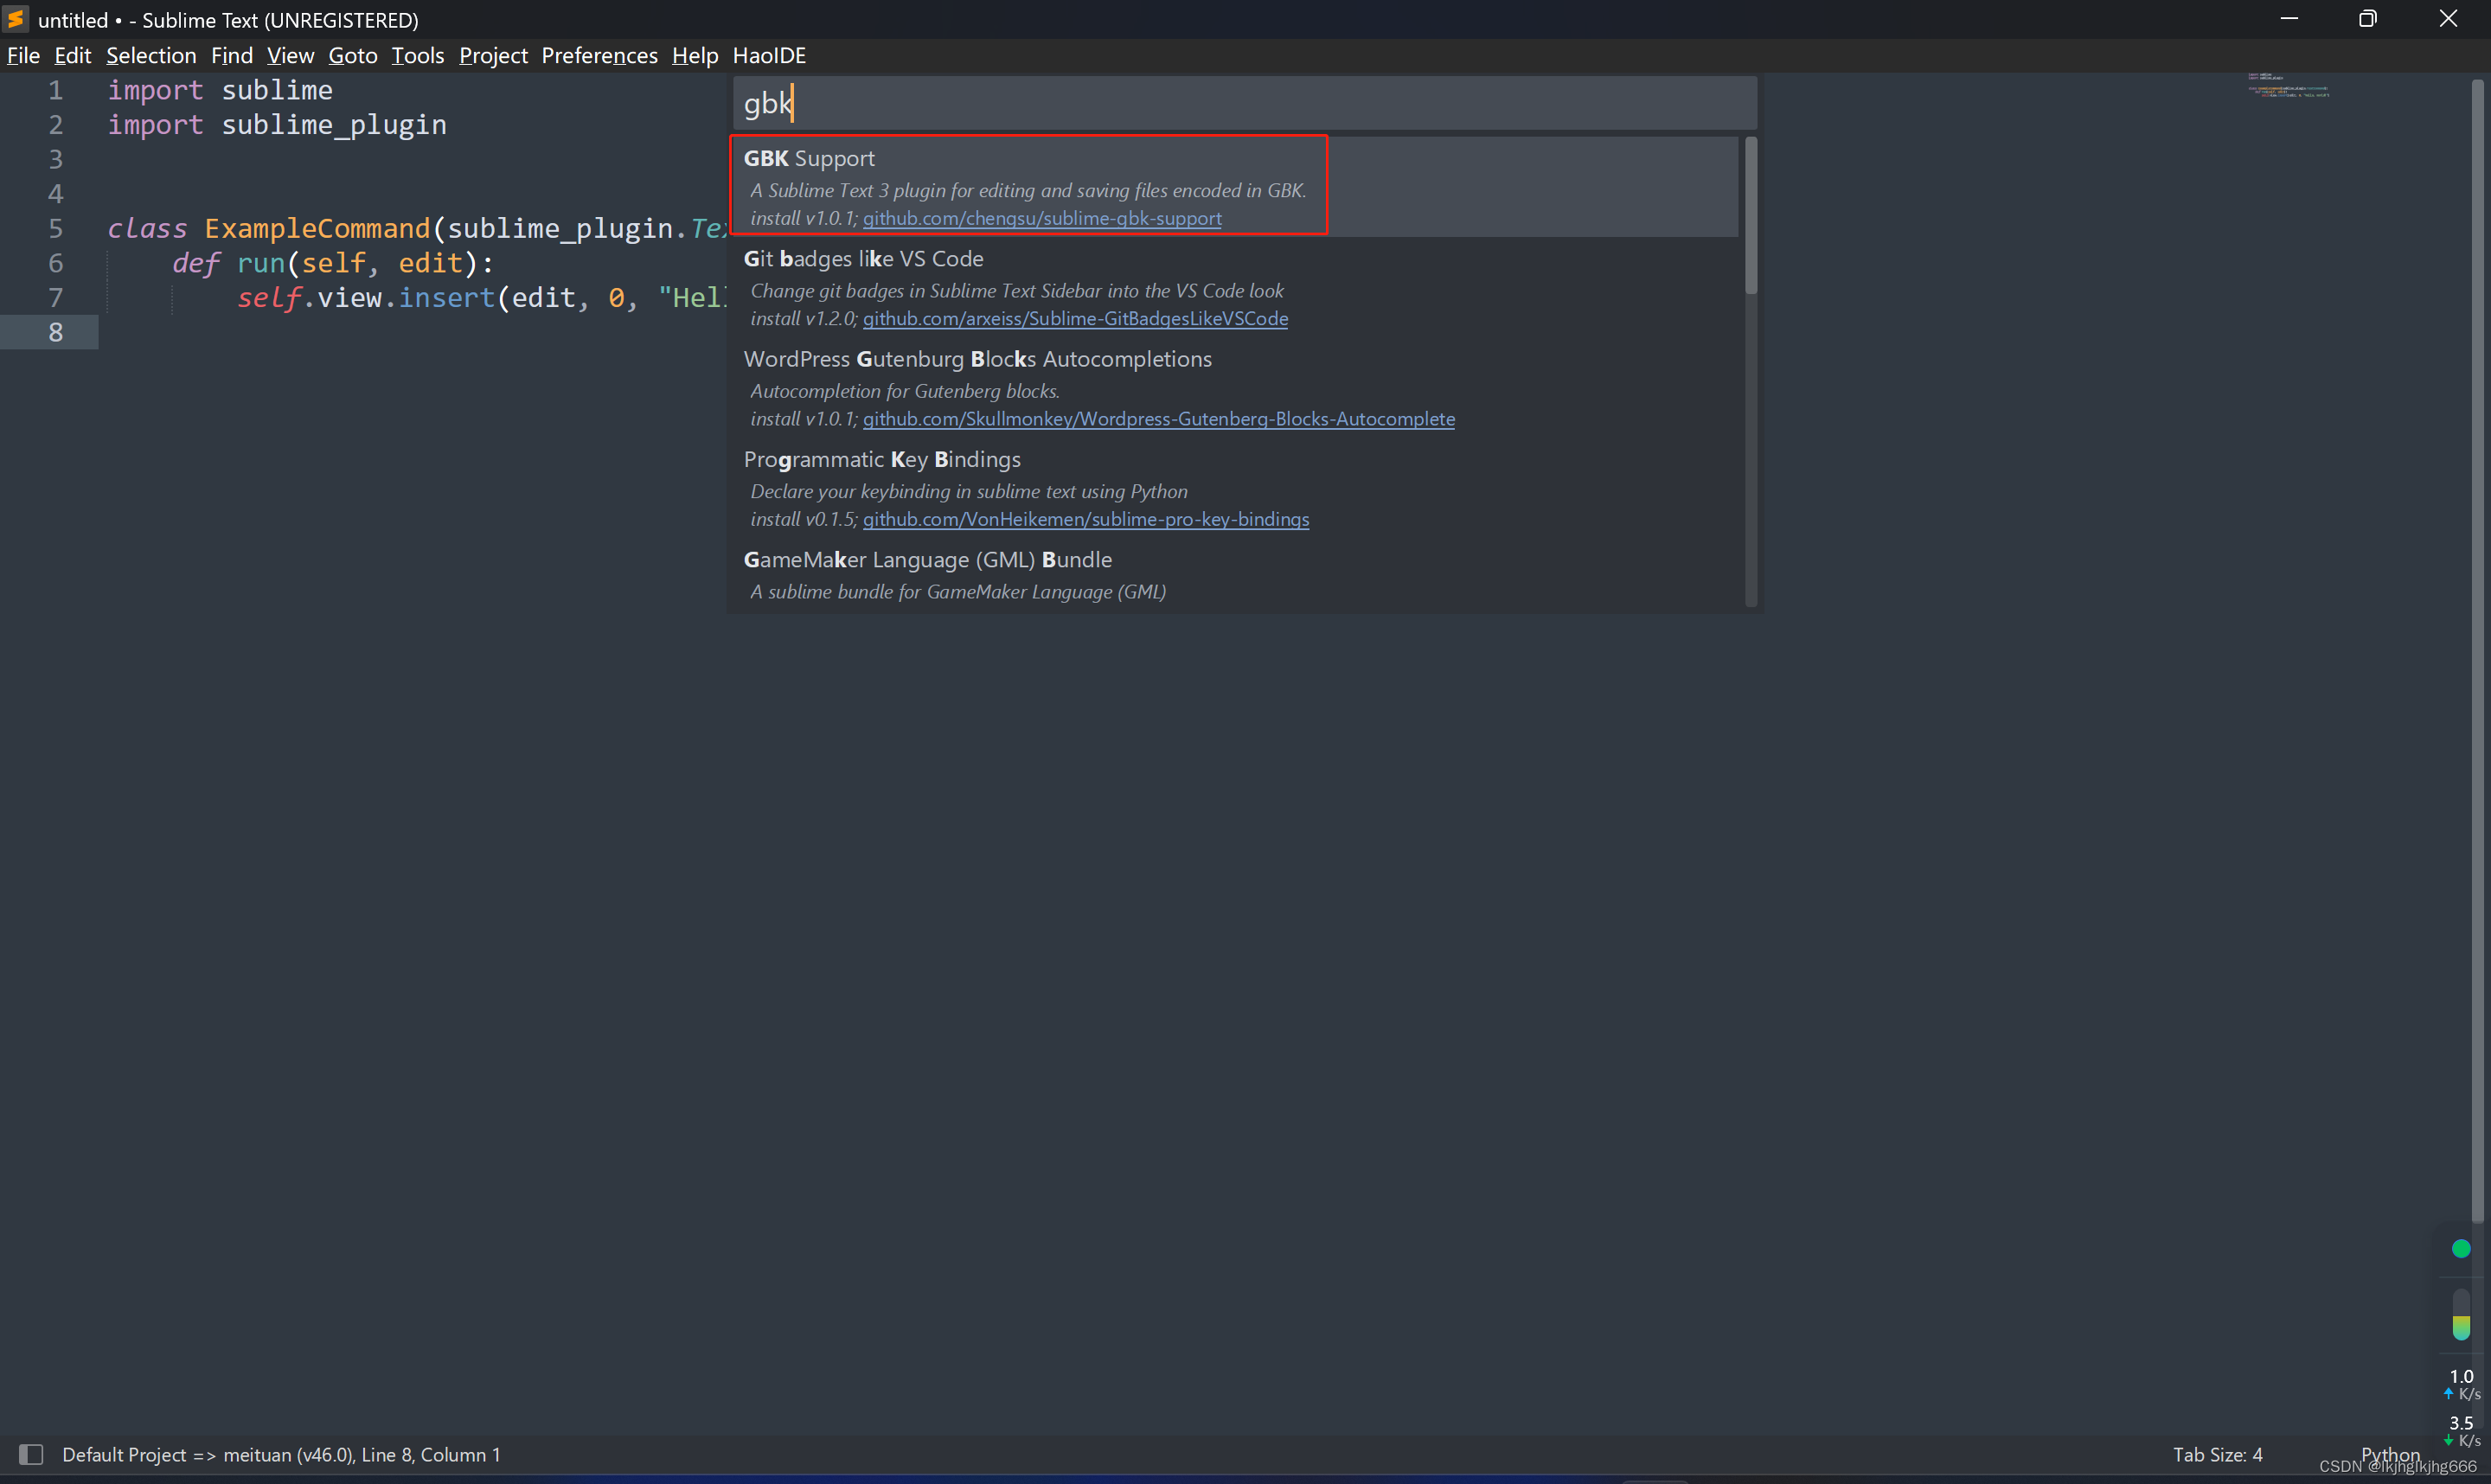Viewport: 2491px width, 1484px height.
Task: Open the Tools menu
Action: pos(417,56)
